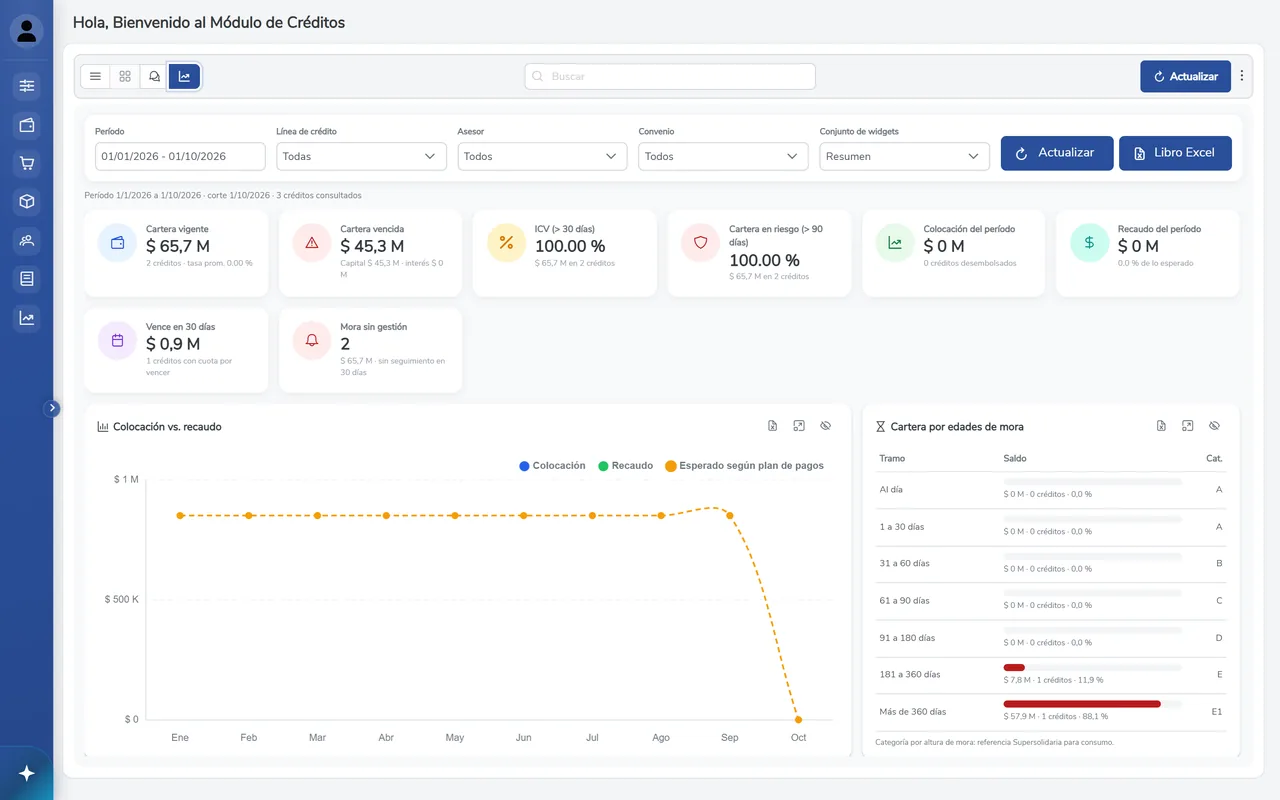Click the Recaudo del período dollar icon
The width and height of the screenshot is (1280, 800).
tap(1089, 242)
